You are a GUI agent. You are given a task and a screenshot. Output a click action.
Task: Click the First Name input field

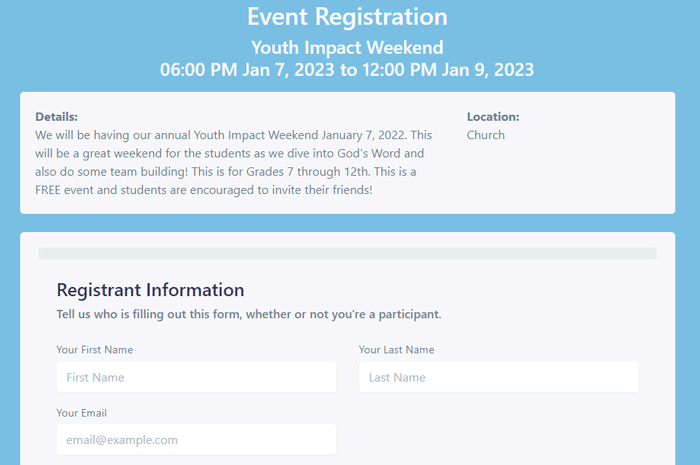[x=196, y=377]
